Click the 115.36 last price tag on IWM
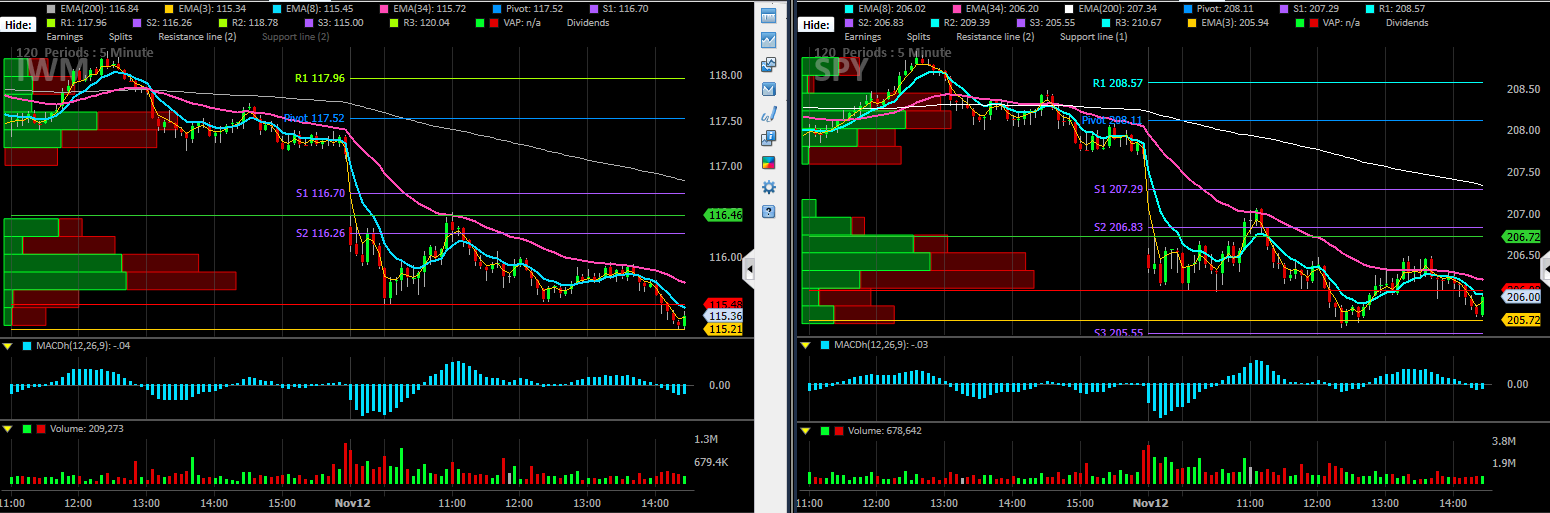The height and width of the screenshot is (513, 1550). click(723, 316)
